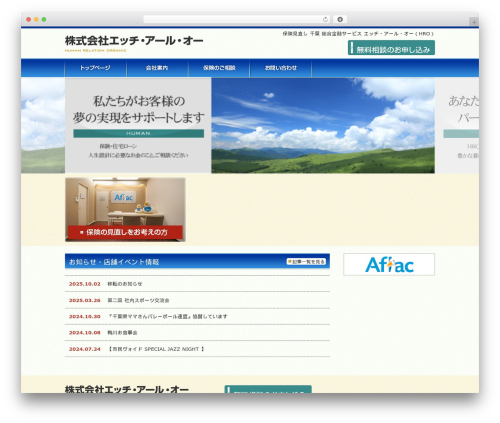Click the date 2024.10.30
Viewport: 500px width, 423px height.
pos(85,316)
